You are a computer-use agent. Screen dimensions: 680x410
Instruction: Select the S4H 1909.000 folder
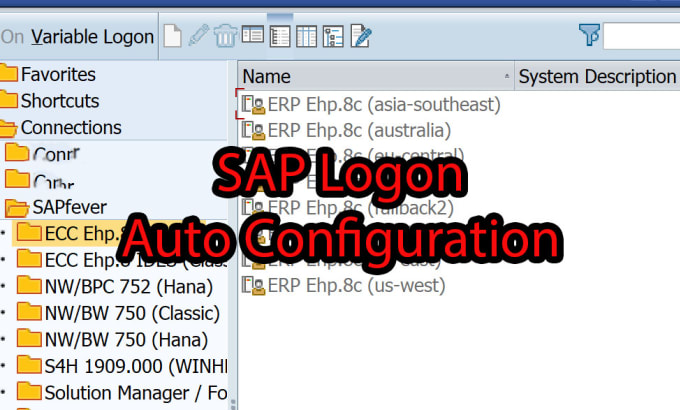click(x=122, y=366)
